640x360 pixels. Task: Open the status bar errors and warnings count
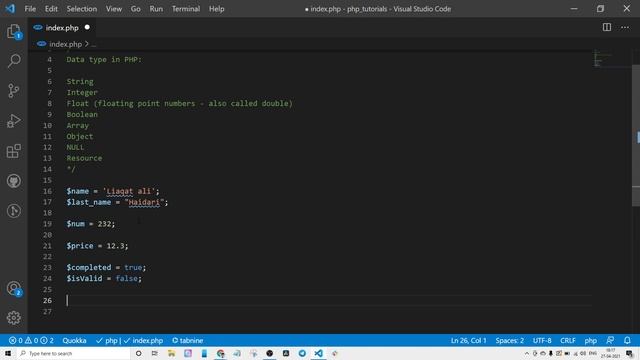pos(31,340)
